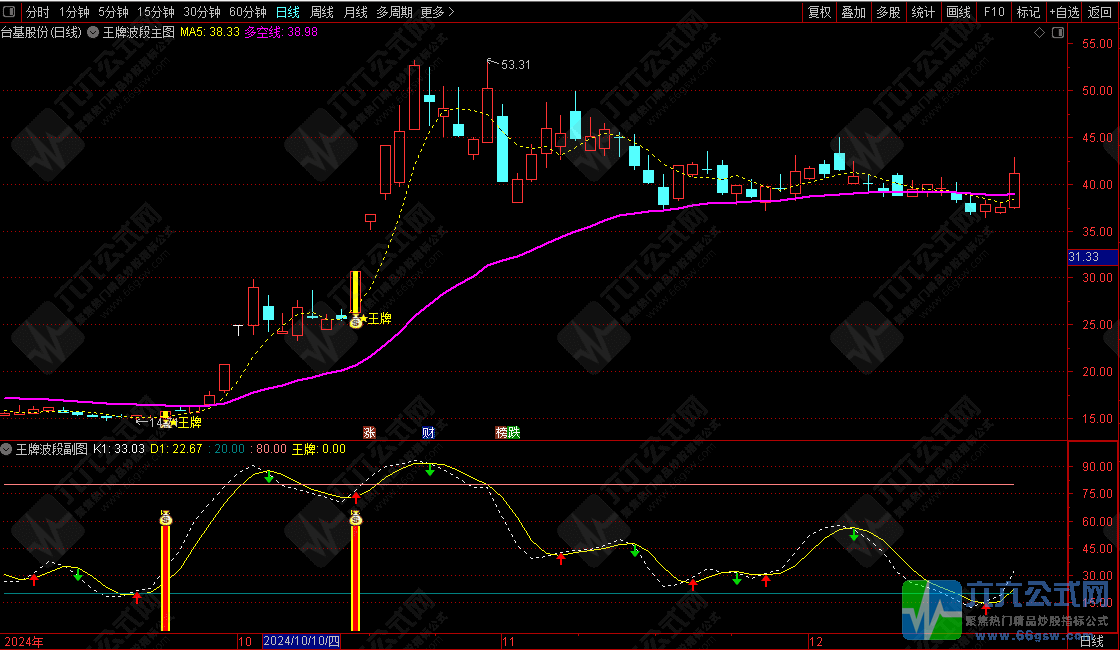Click the 榜跌 marker icon on chart
The height and width of the screenshot is (650, 1120).
point(508,432)
